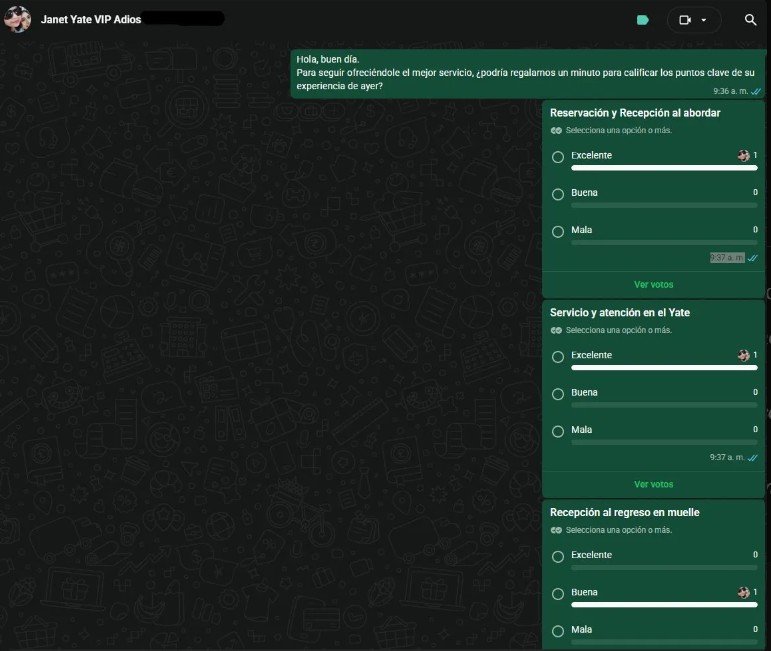Click voter avatar on Servicio Excelente option
The height and width of the screenshot is (651, 771).
click(x=743, y=355)
